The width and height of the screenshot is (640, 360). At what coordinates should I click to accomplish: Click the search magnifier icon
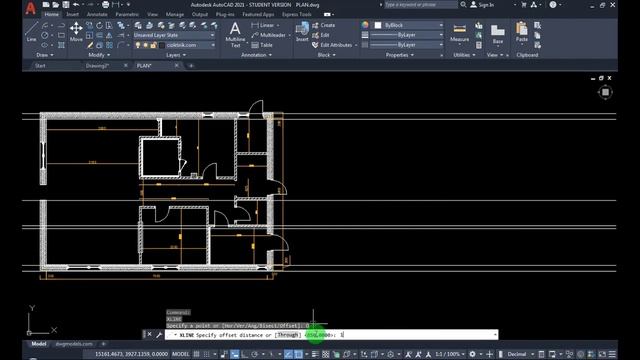(463, 4)
